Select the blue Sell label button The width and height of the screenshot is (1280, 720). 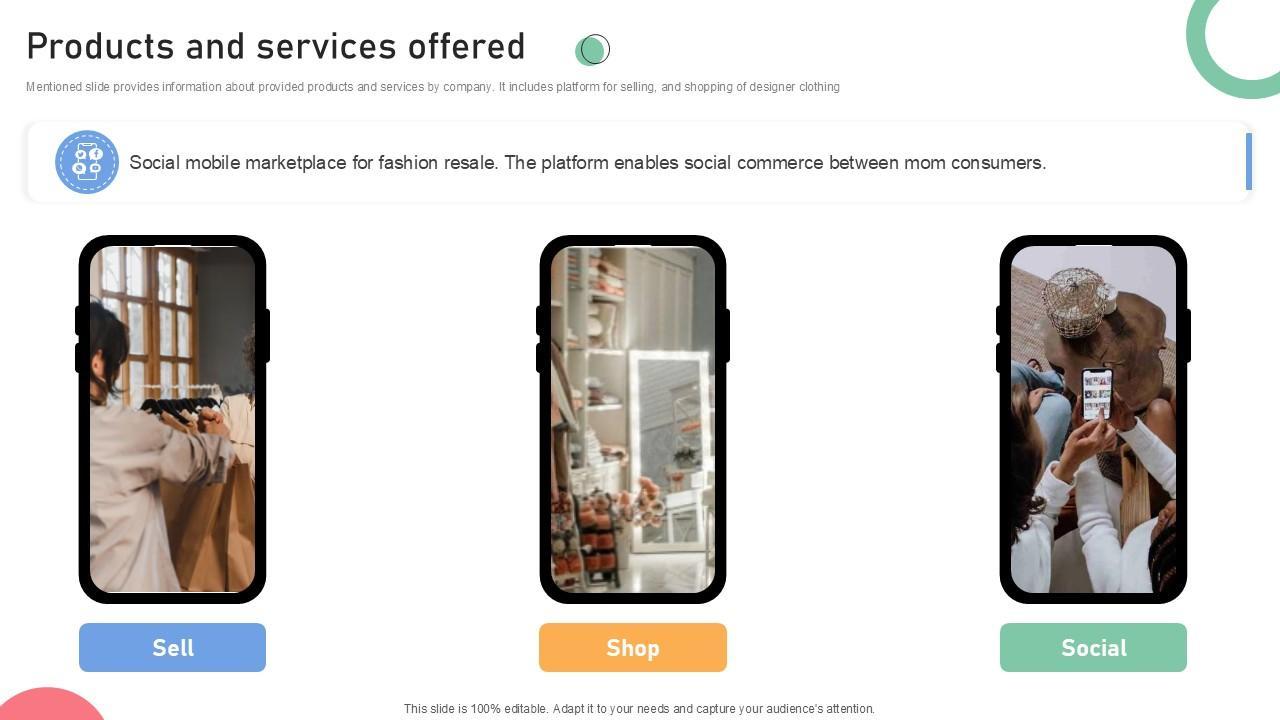coord(172,647)
